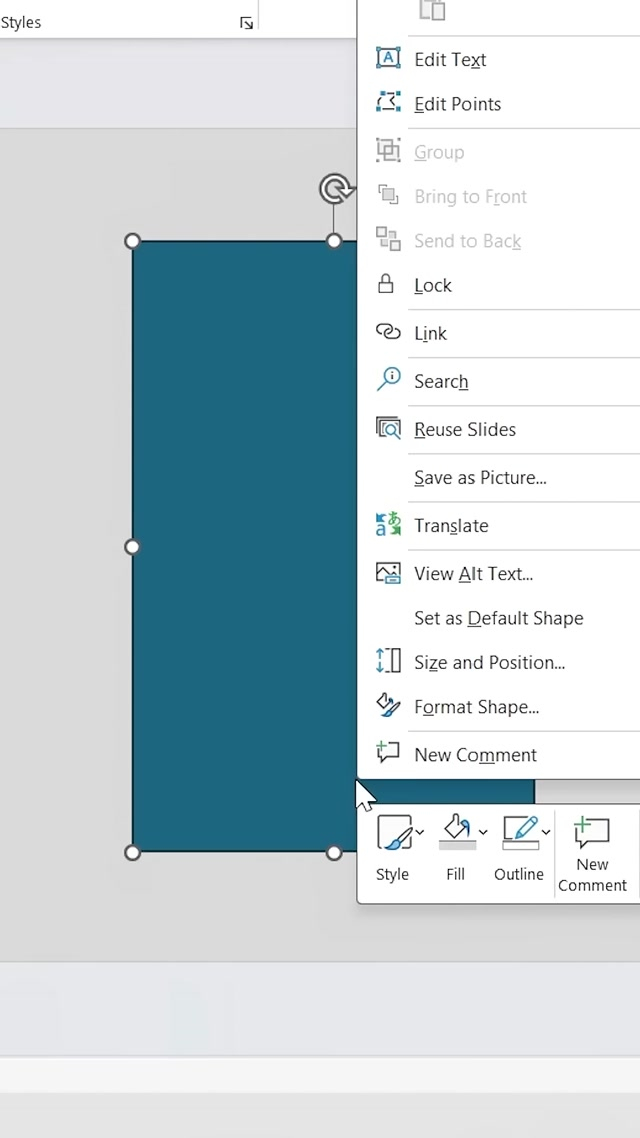Click the Fill paint bucket button
Viewport: 640px width, 1138px height.
456,832
